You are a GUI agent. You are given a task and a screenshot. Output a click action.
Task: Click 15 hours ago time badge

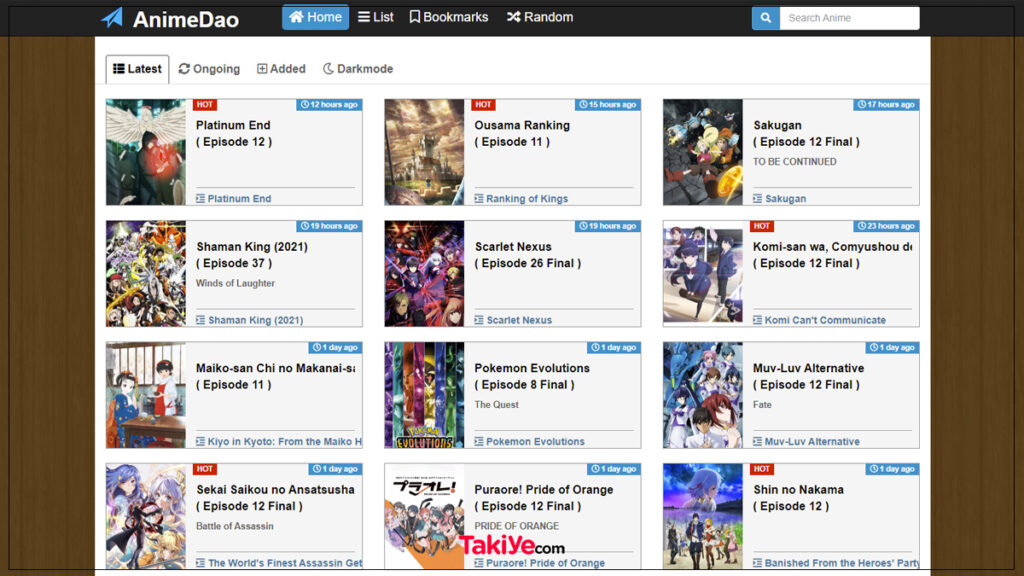pyautogui.click(x=608, y=104)
